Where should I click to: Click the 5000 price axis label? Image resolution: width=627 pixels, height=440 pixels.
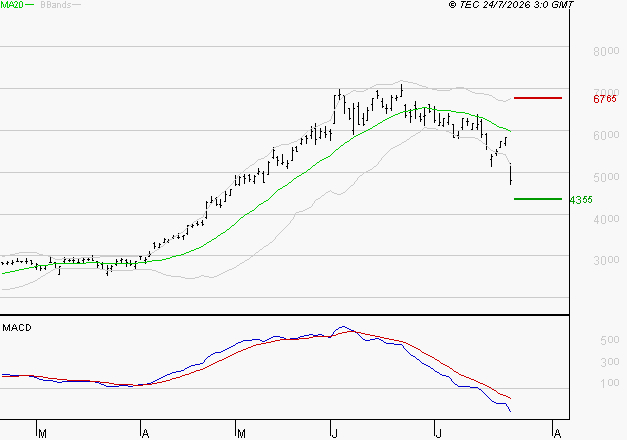click(x=606, y=177)
